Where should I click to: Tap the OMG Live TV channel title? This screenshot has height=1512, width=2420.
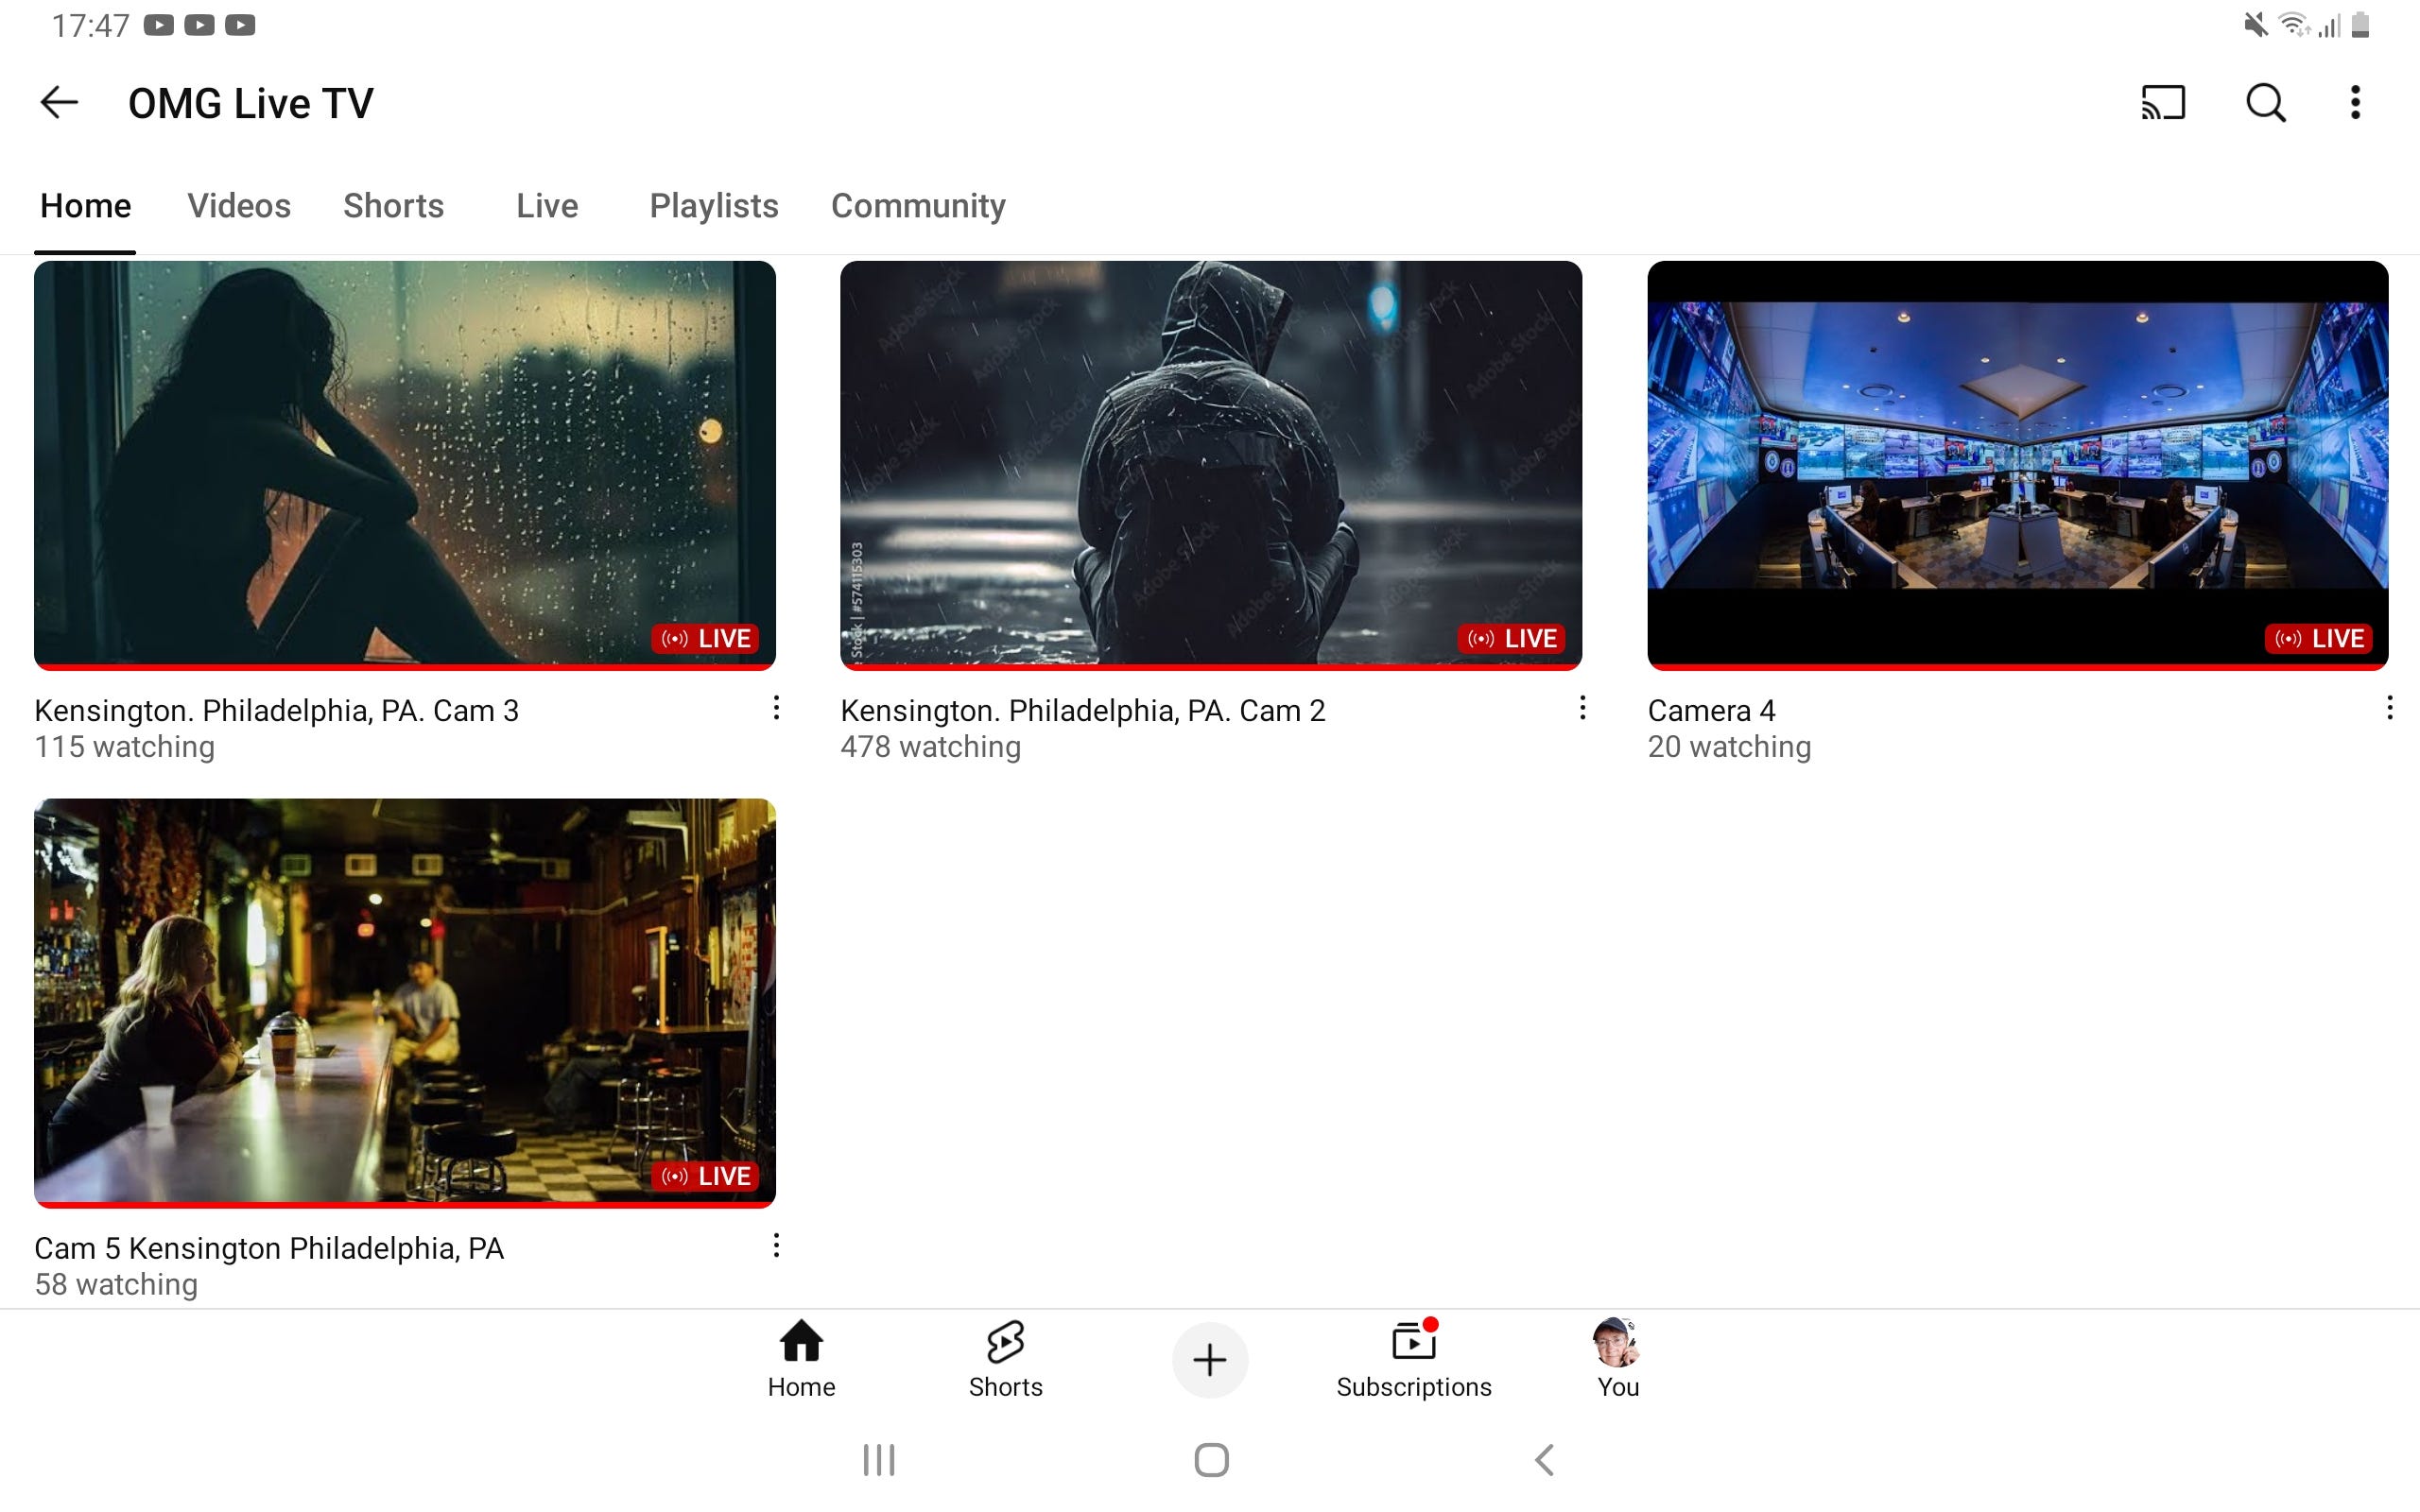250,103
